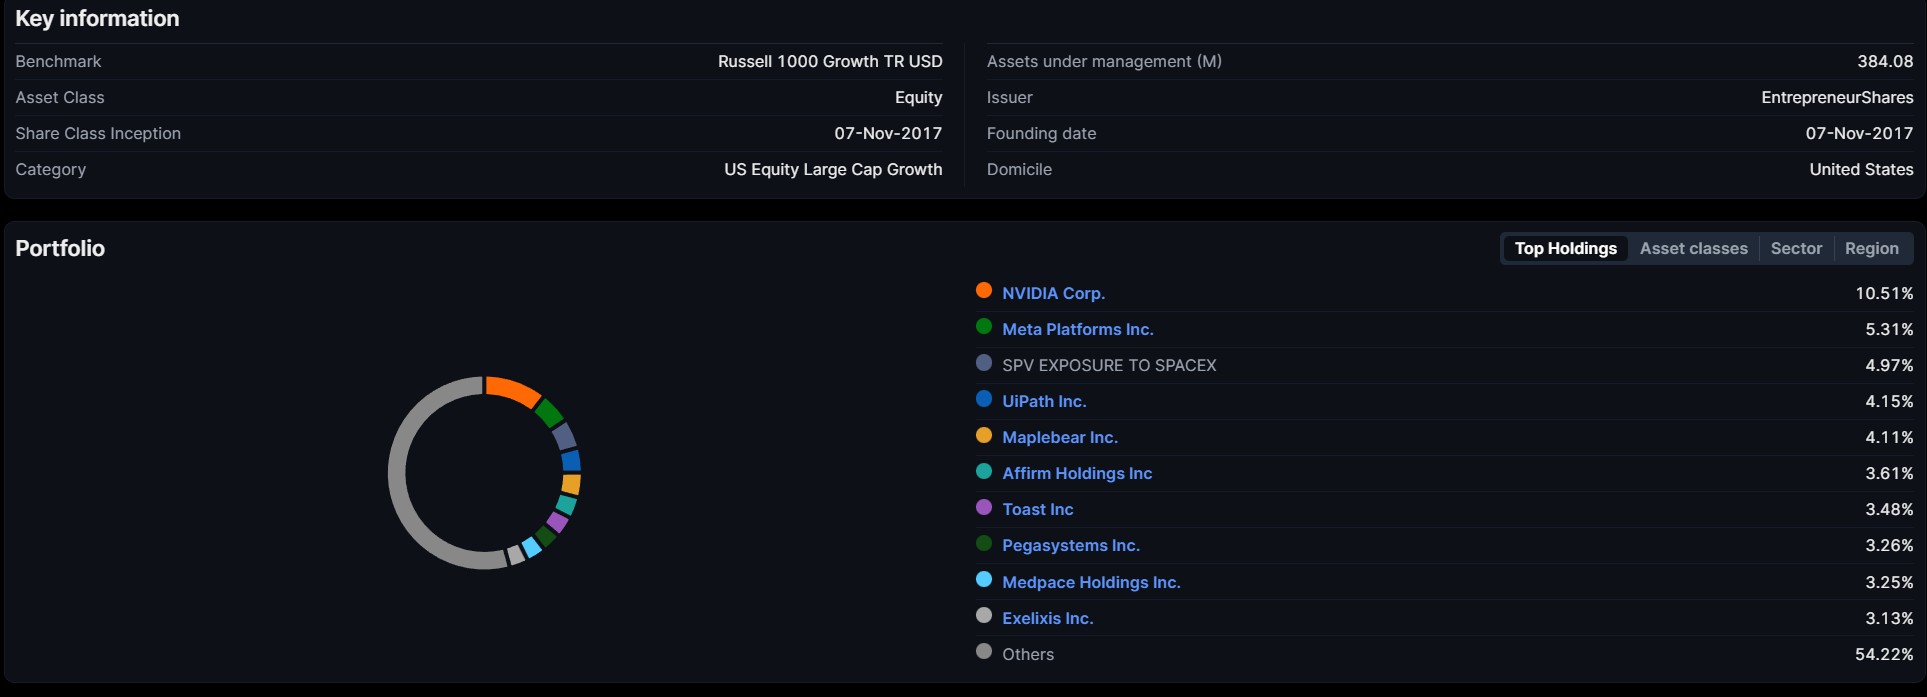Click the 4.15% UiPath weight value
1927x697 pixels.
(x=1889, y=401)
